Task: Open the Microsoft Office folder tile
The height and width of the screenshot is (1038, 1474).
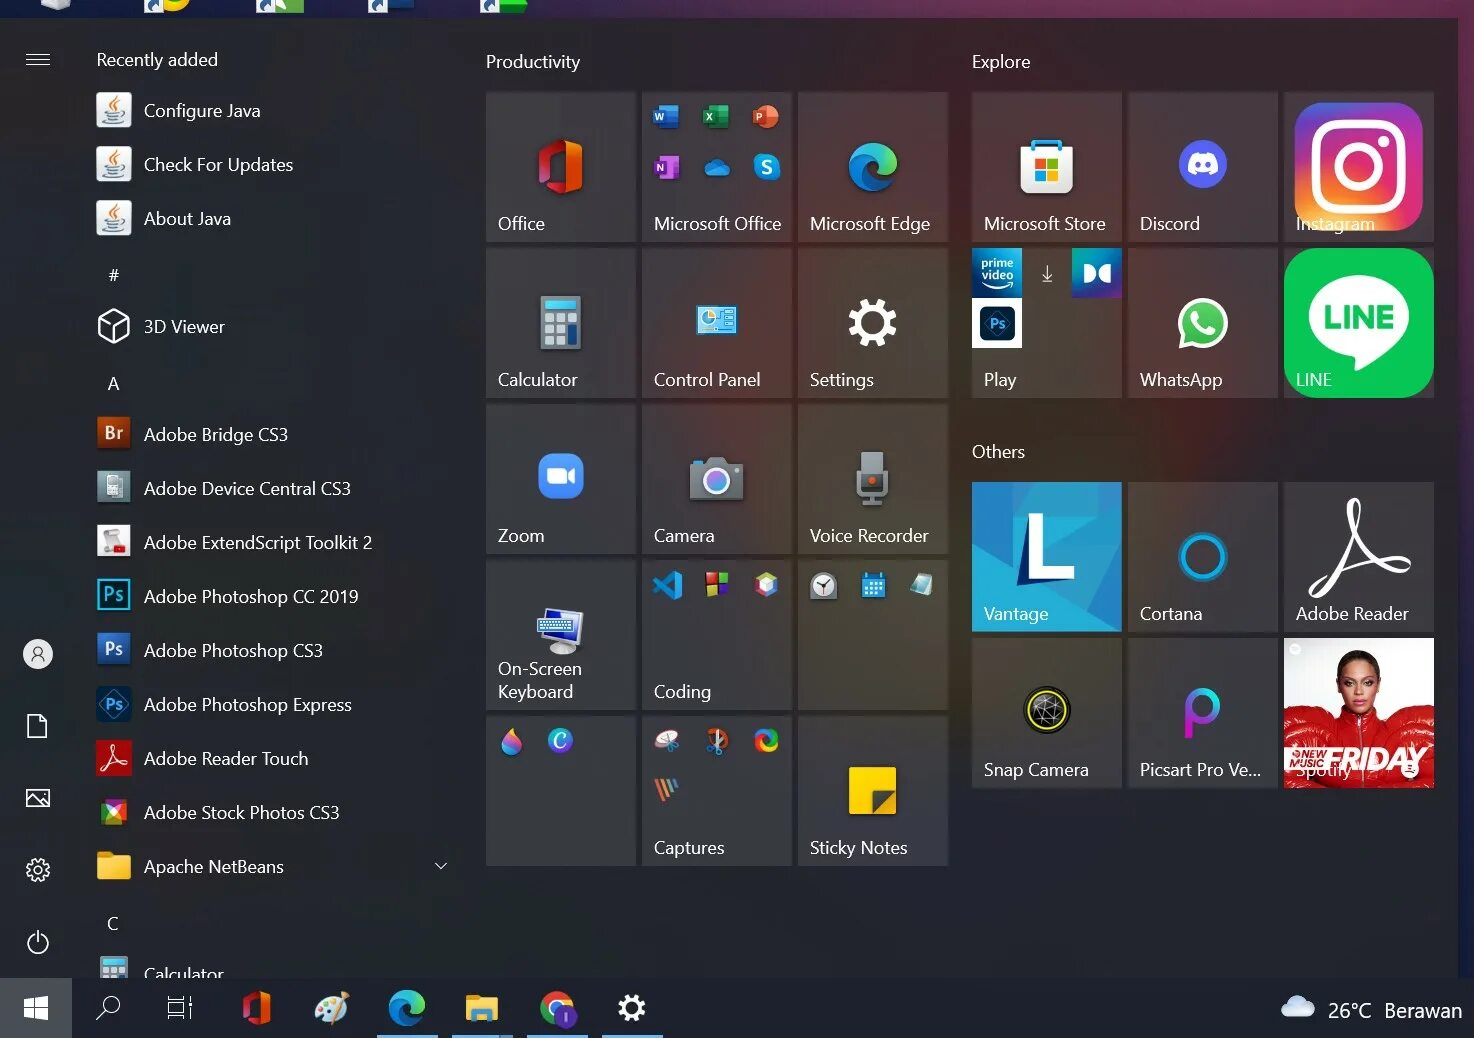Action: click(717, 167)
